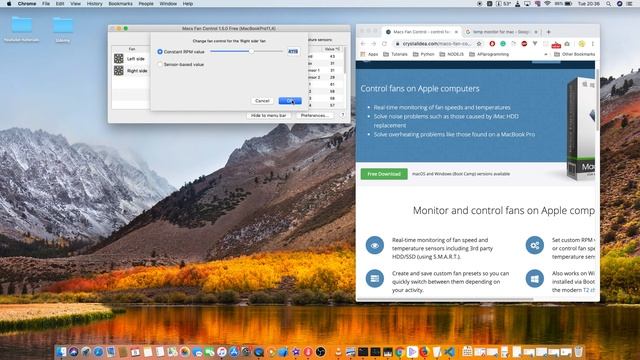Image resolution: width=640 pixels, height=360 pixels.
Task: Close the temp monitor for mac tab
Action: tap(536, 32)
